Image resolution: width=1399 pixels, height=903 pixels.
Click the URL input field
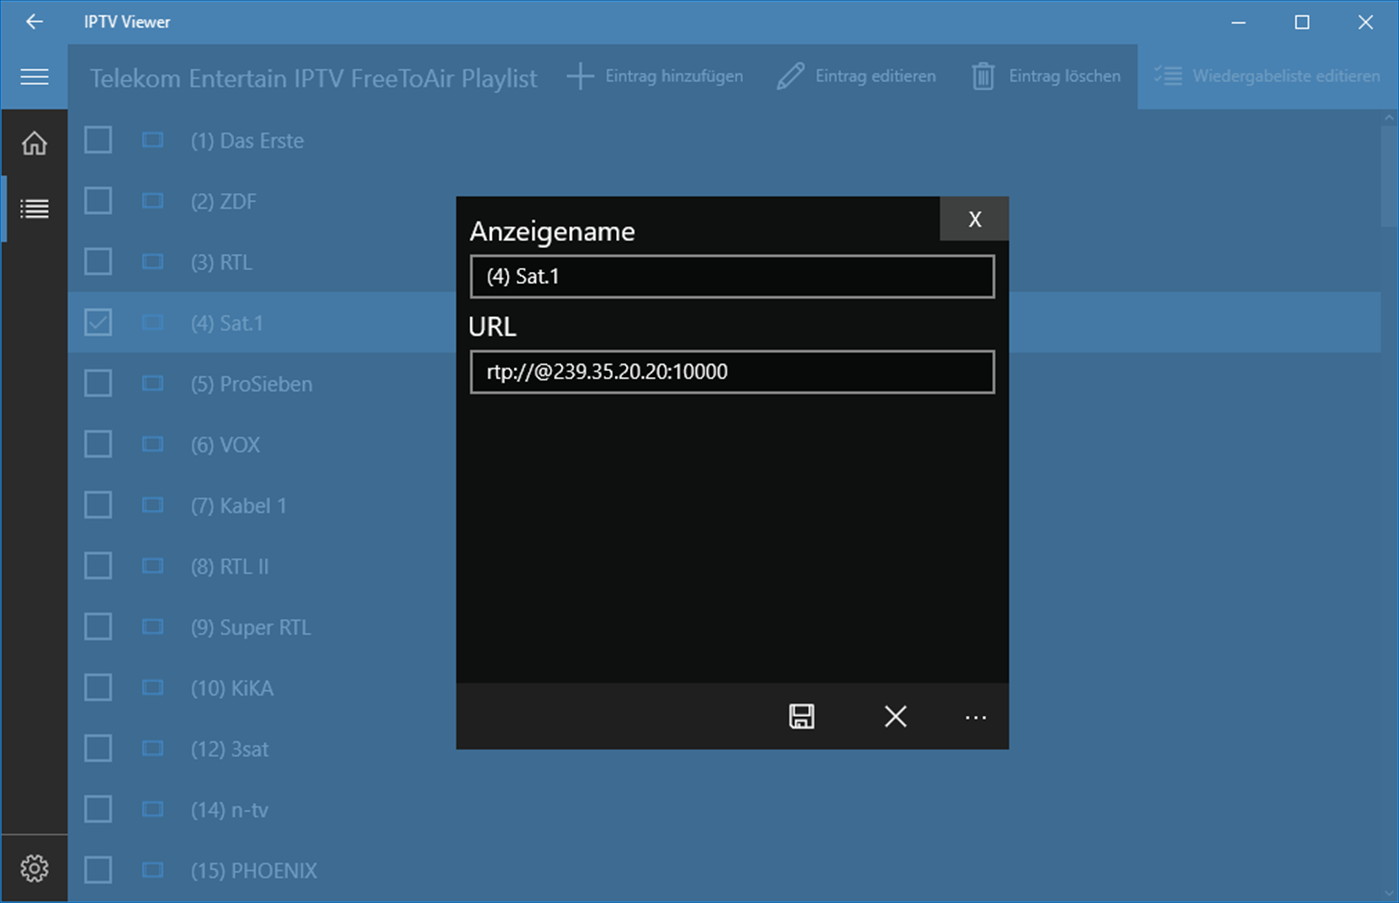coord(732,371)
